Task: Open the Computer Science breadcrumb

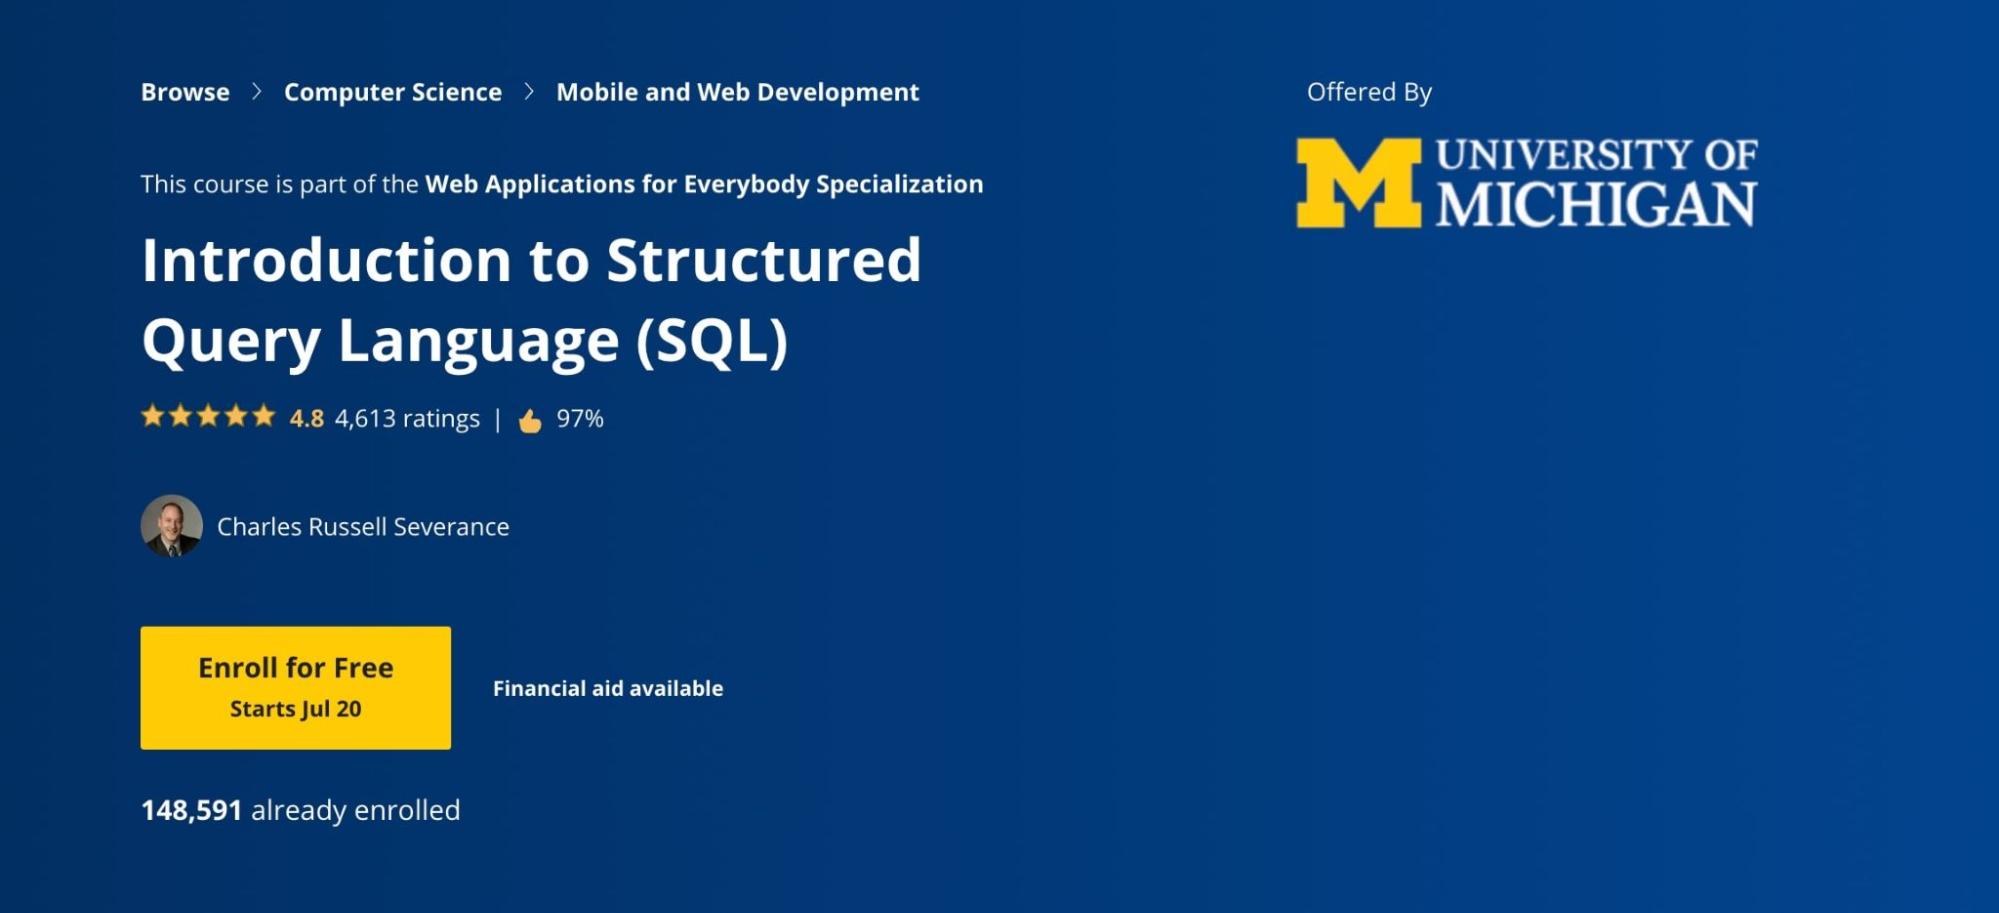Action: coord(392,92)
